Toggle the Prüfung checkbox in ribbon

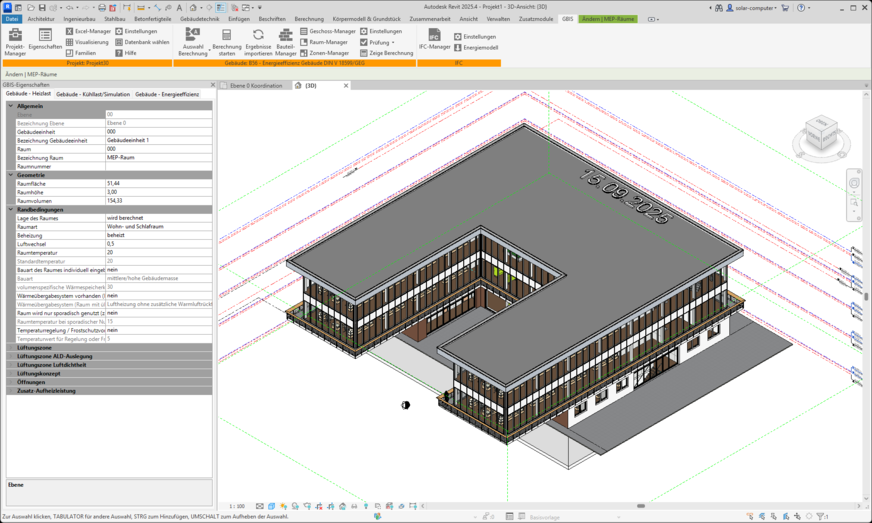tap(364, 42)
